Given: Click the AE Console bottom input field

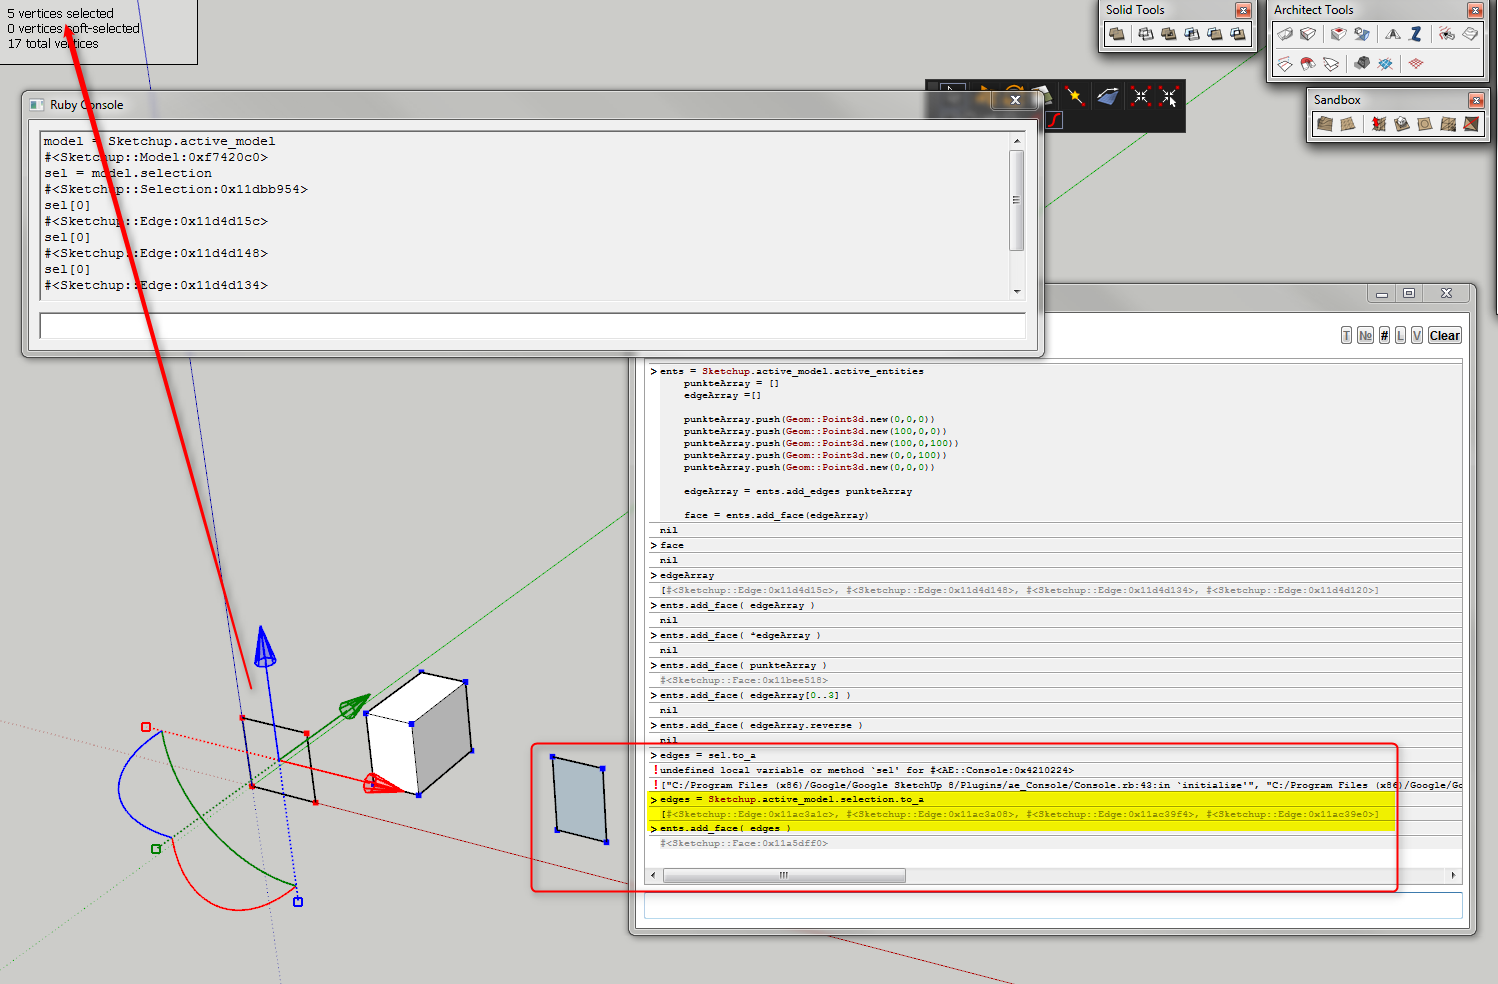Looking at the screenshot, I should click(x=1053, y=905).
